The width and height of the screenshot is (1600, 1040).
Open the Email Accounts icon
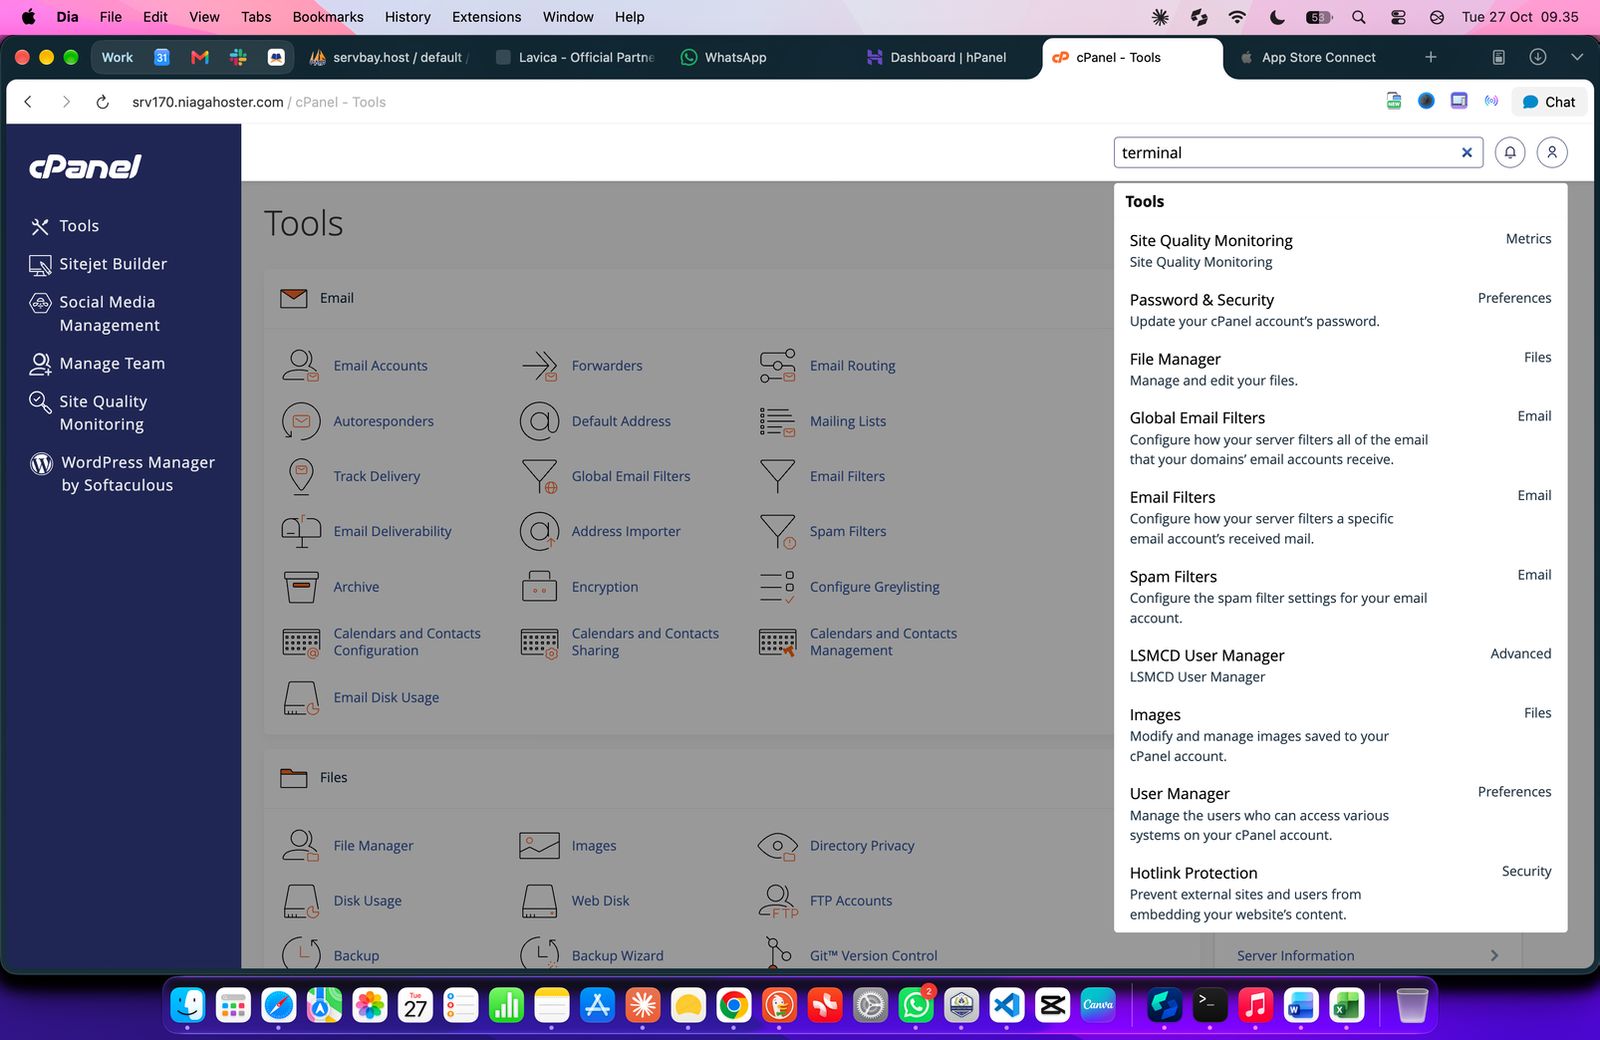(x=301, y=366)
